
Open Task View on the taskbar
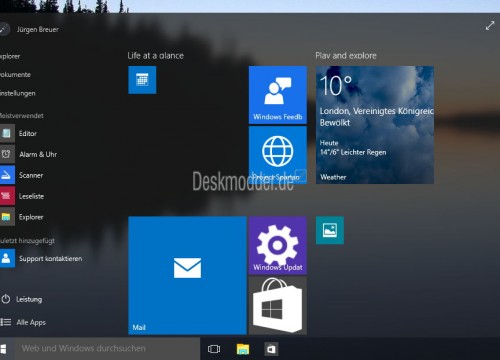coord(214,349)
